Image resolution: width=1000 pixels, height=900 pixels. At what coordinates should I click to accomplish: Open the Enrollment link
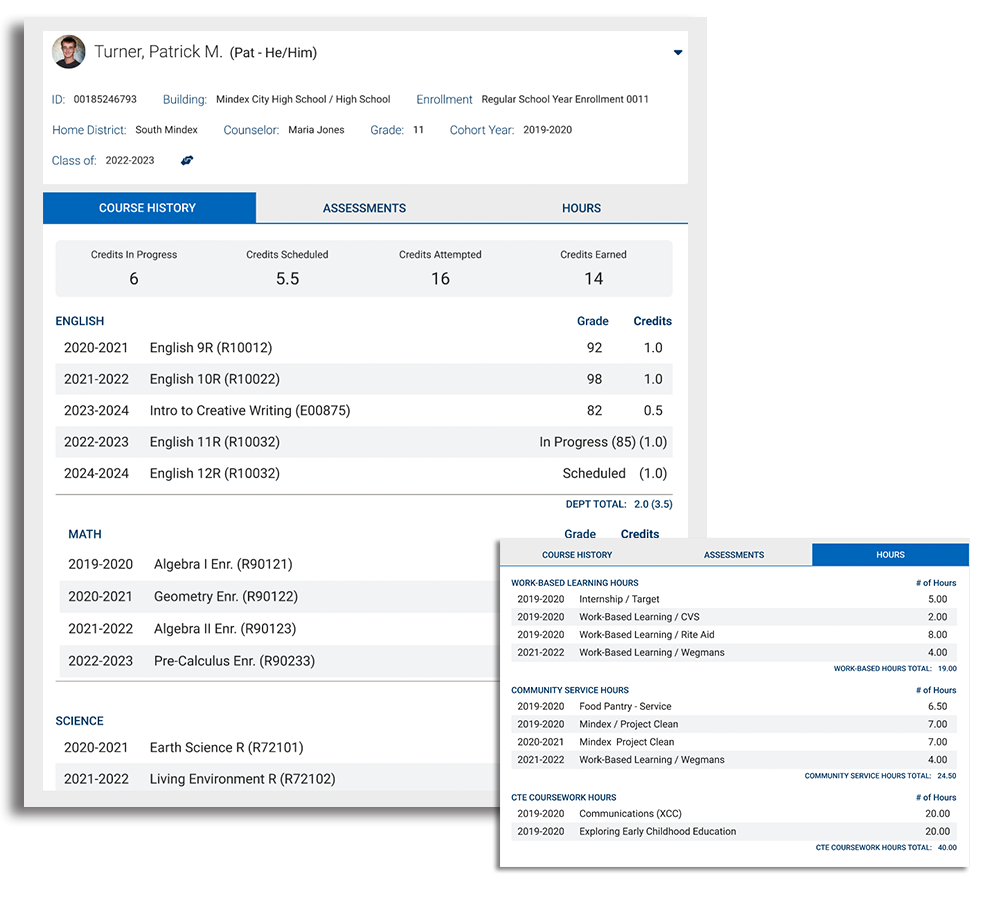(444, 99)
